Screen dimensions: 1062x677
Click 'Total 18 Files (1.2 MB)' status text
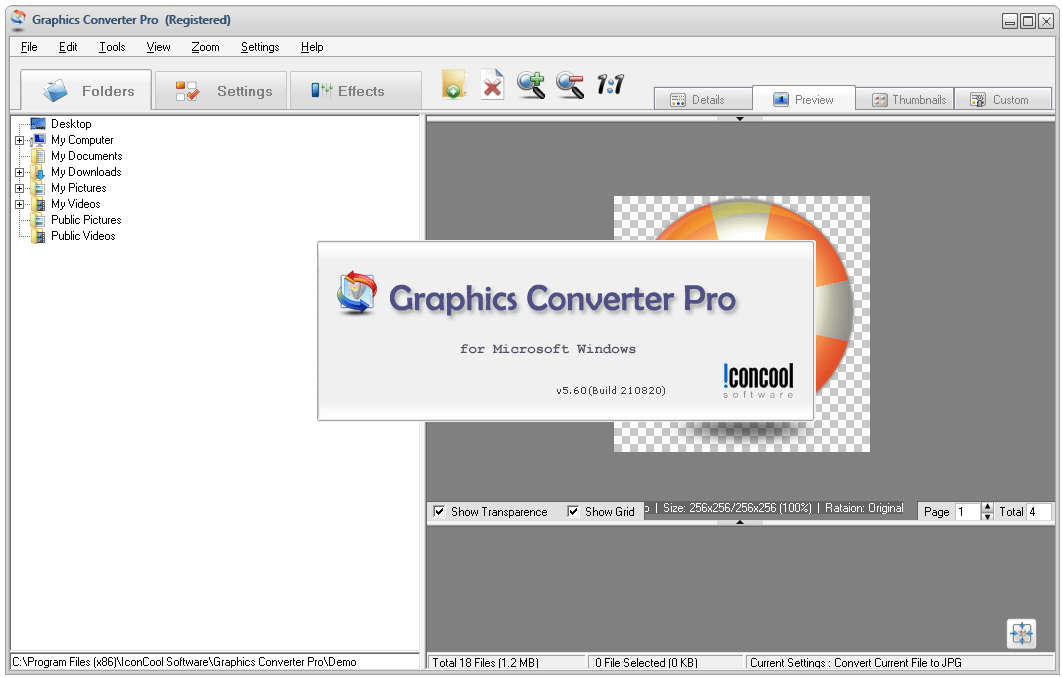click(485, 663)
